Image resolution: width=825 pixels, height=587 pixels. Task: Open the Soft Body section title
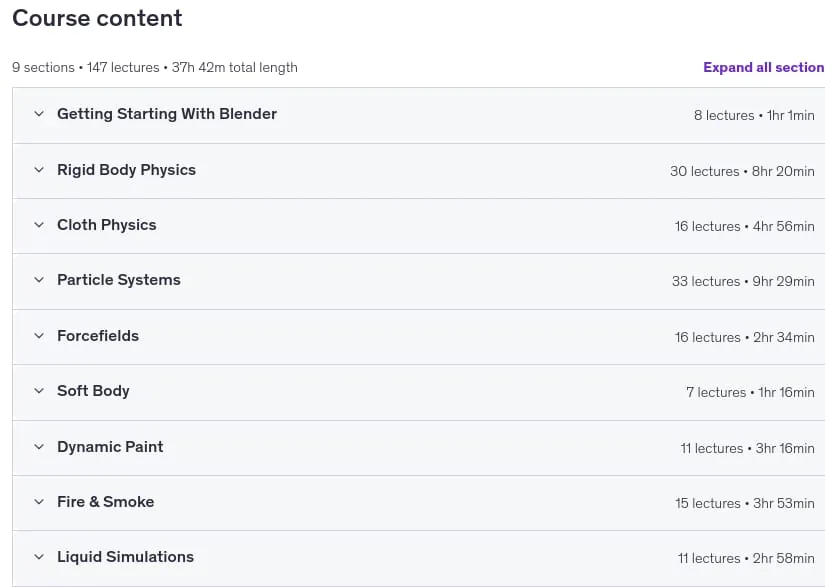coord(93,391)
